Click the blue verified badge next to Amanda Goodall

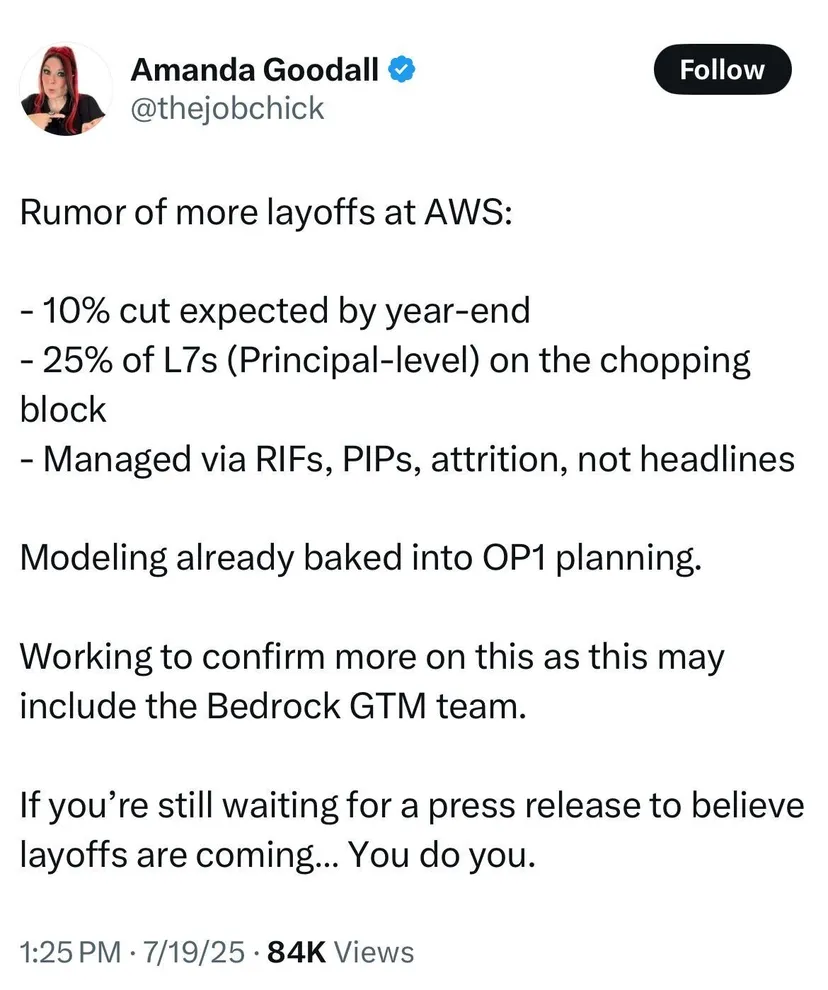399,69
